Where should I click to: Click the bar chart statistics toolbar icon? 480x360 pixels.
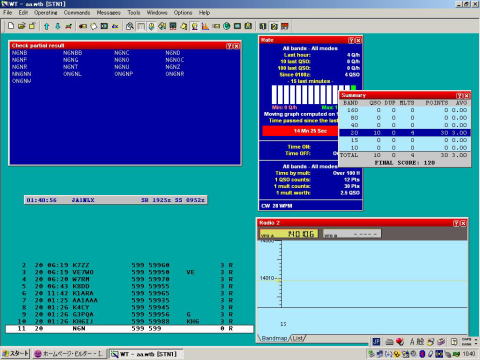pyautogui.click(x=205, y=26)
